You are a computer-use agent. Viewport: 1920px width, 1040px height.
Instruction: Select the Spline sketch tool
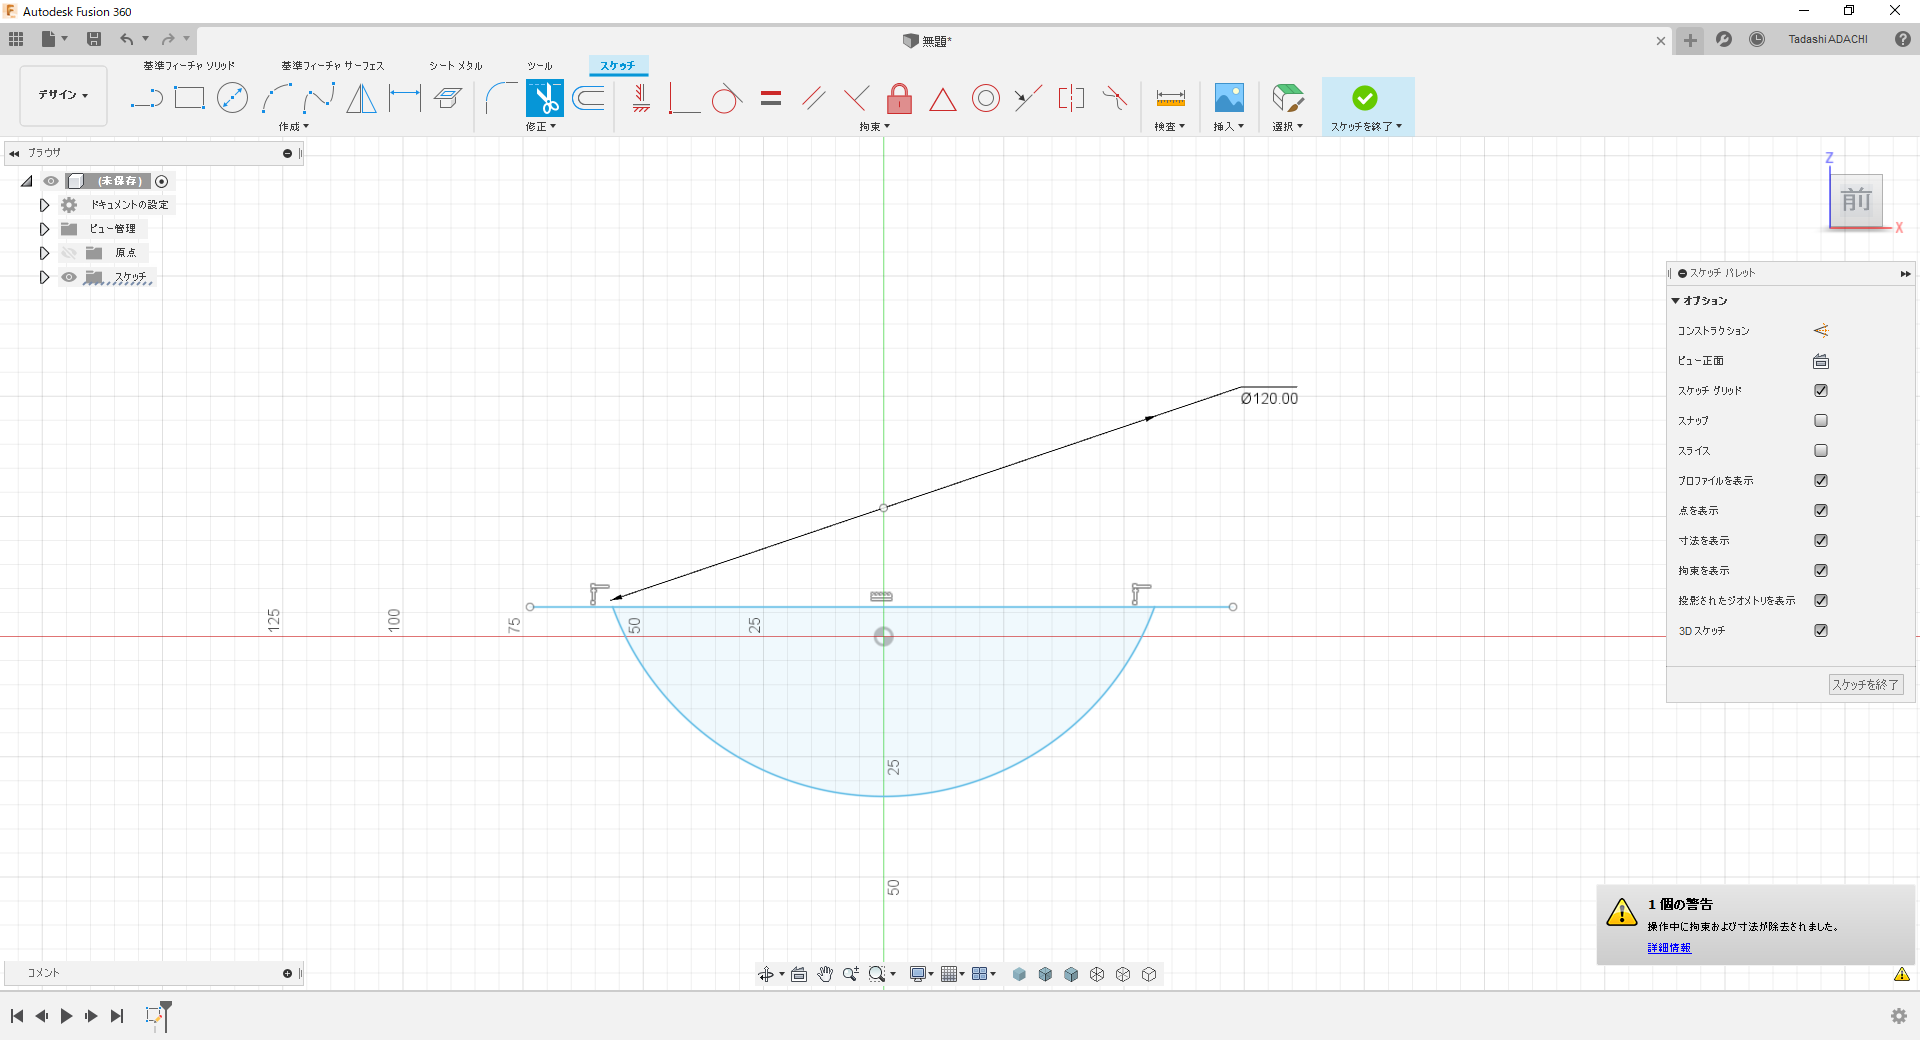tap(319, 98)
